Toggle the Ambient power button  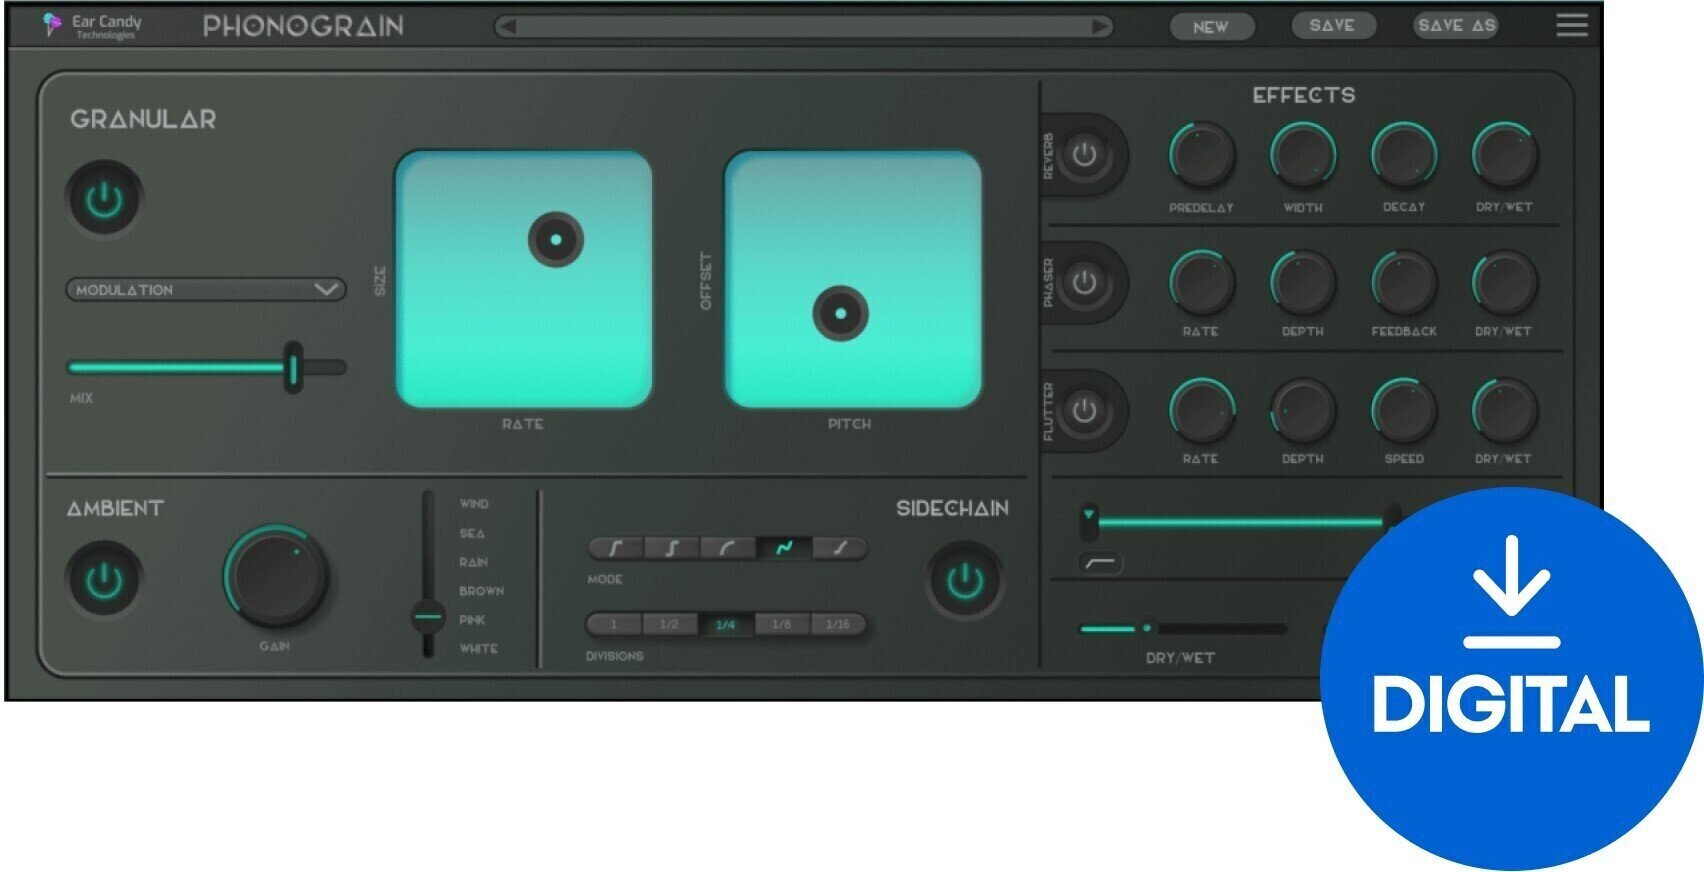[104, 580]
